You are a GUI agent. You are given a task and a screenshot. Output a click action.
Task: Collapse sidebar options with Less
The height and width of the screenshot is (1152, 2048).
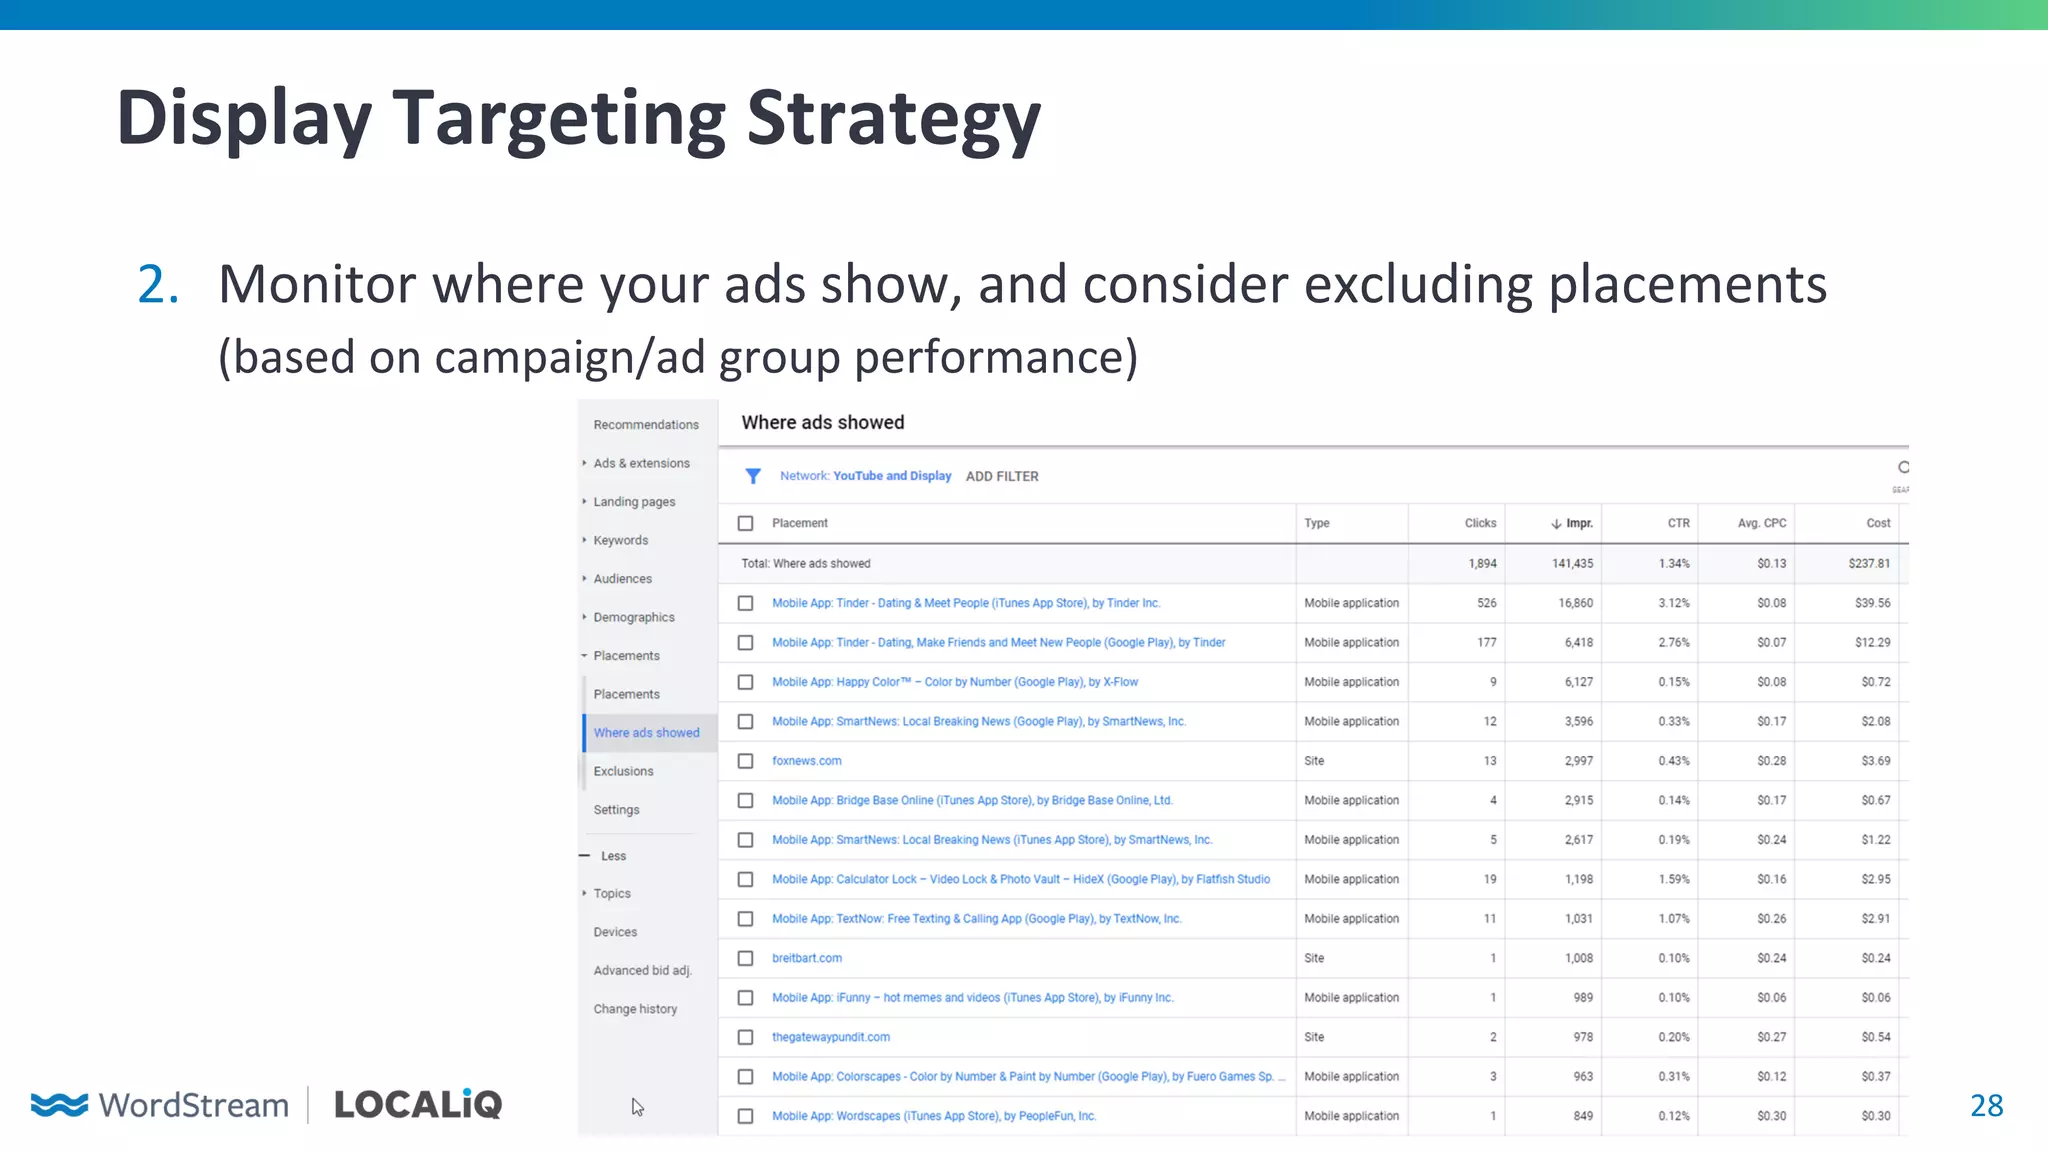tap(603, 856)
